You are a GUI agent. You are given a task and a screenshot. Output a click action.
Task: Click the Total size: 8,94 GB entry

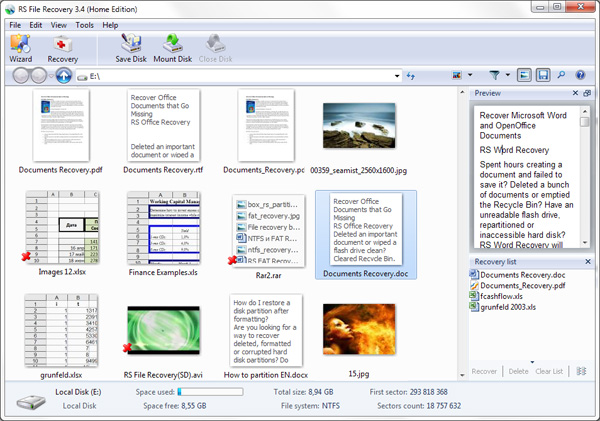point(303,392)
